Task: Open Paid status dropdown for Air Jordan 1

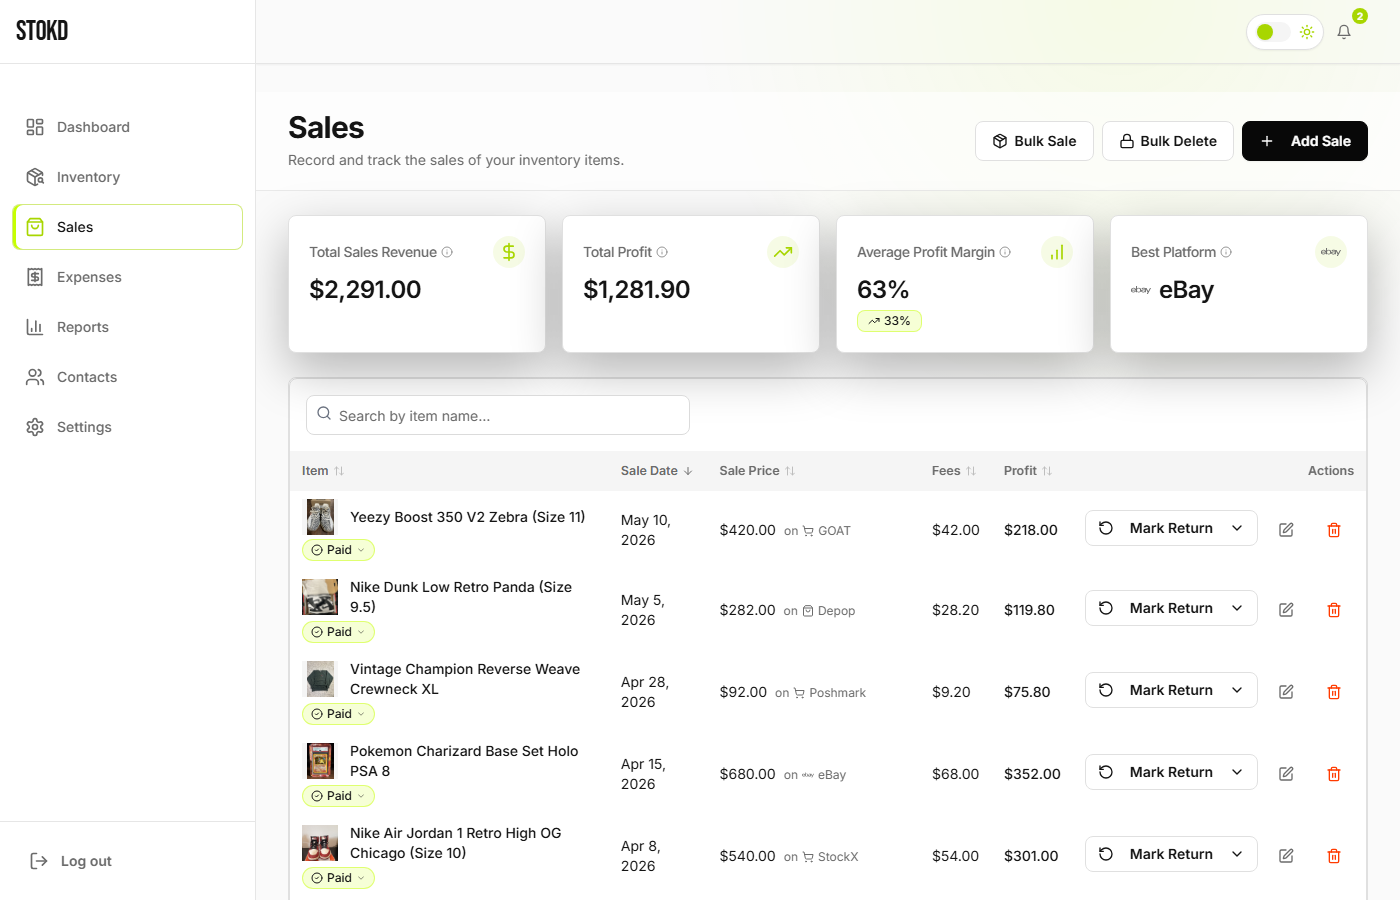Action: [338, 878]
